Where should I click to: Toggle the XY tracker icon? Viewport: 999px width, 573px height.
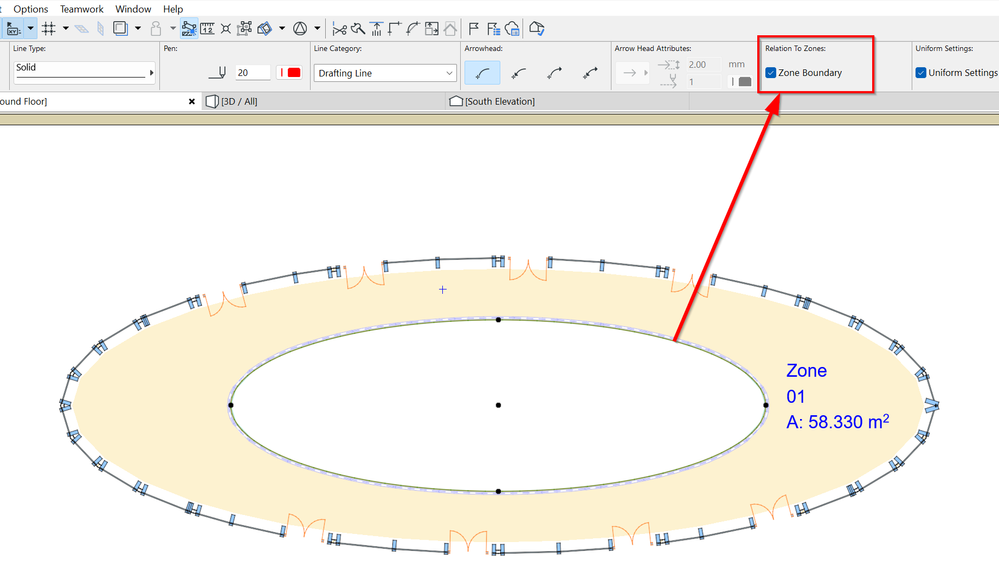tap(13, 29)
